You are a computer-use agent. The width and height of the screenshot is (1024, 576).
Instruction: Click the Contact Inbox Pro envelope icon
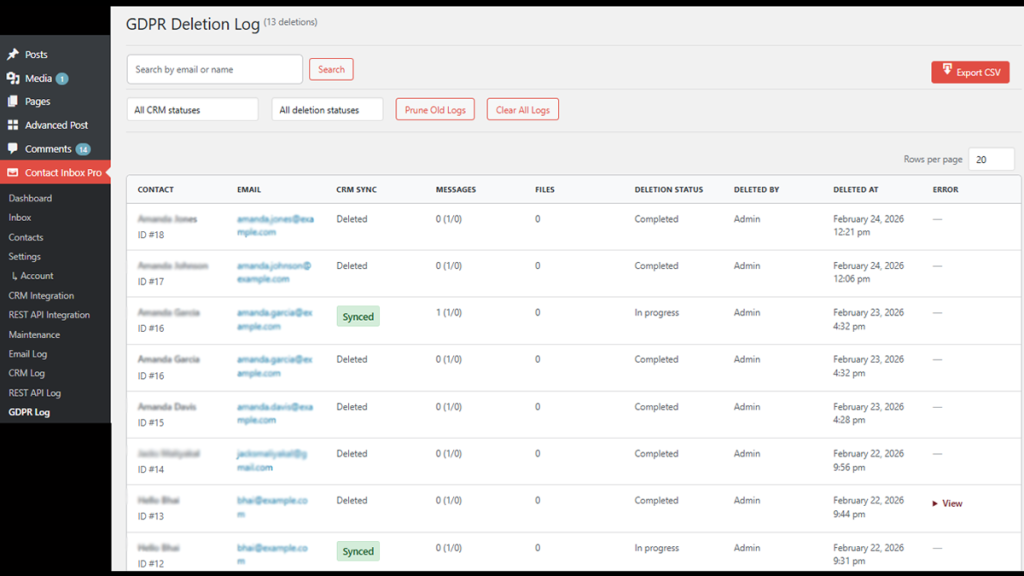[x=13, y=173]
